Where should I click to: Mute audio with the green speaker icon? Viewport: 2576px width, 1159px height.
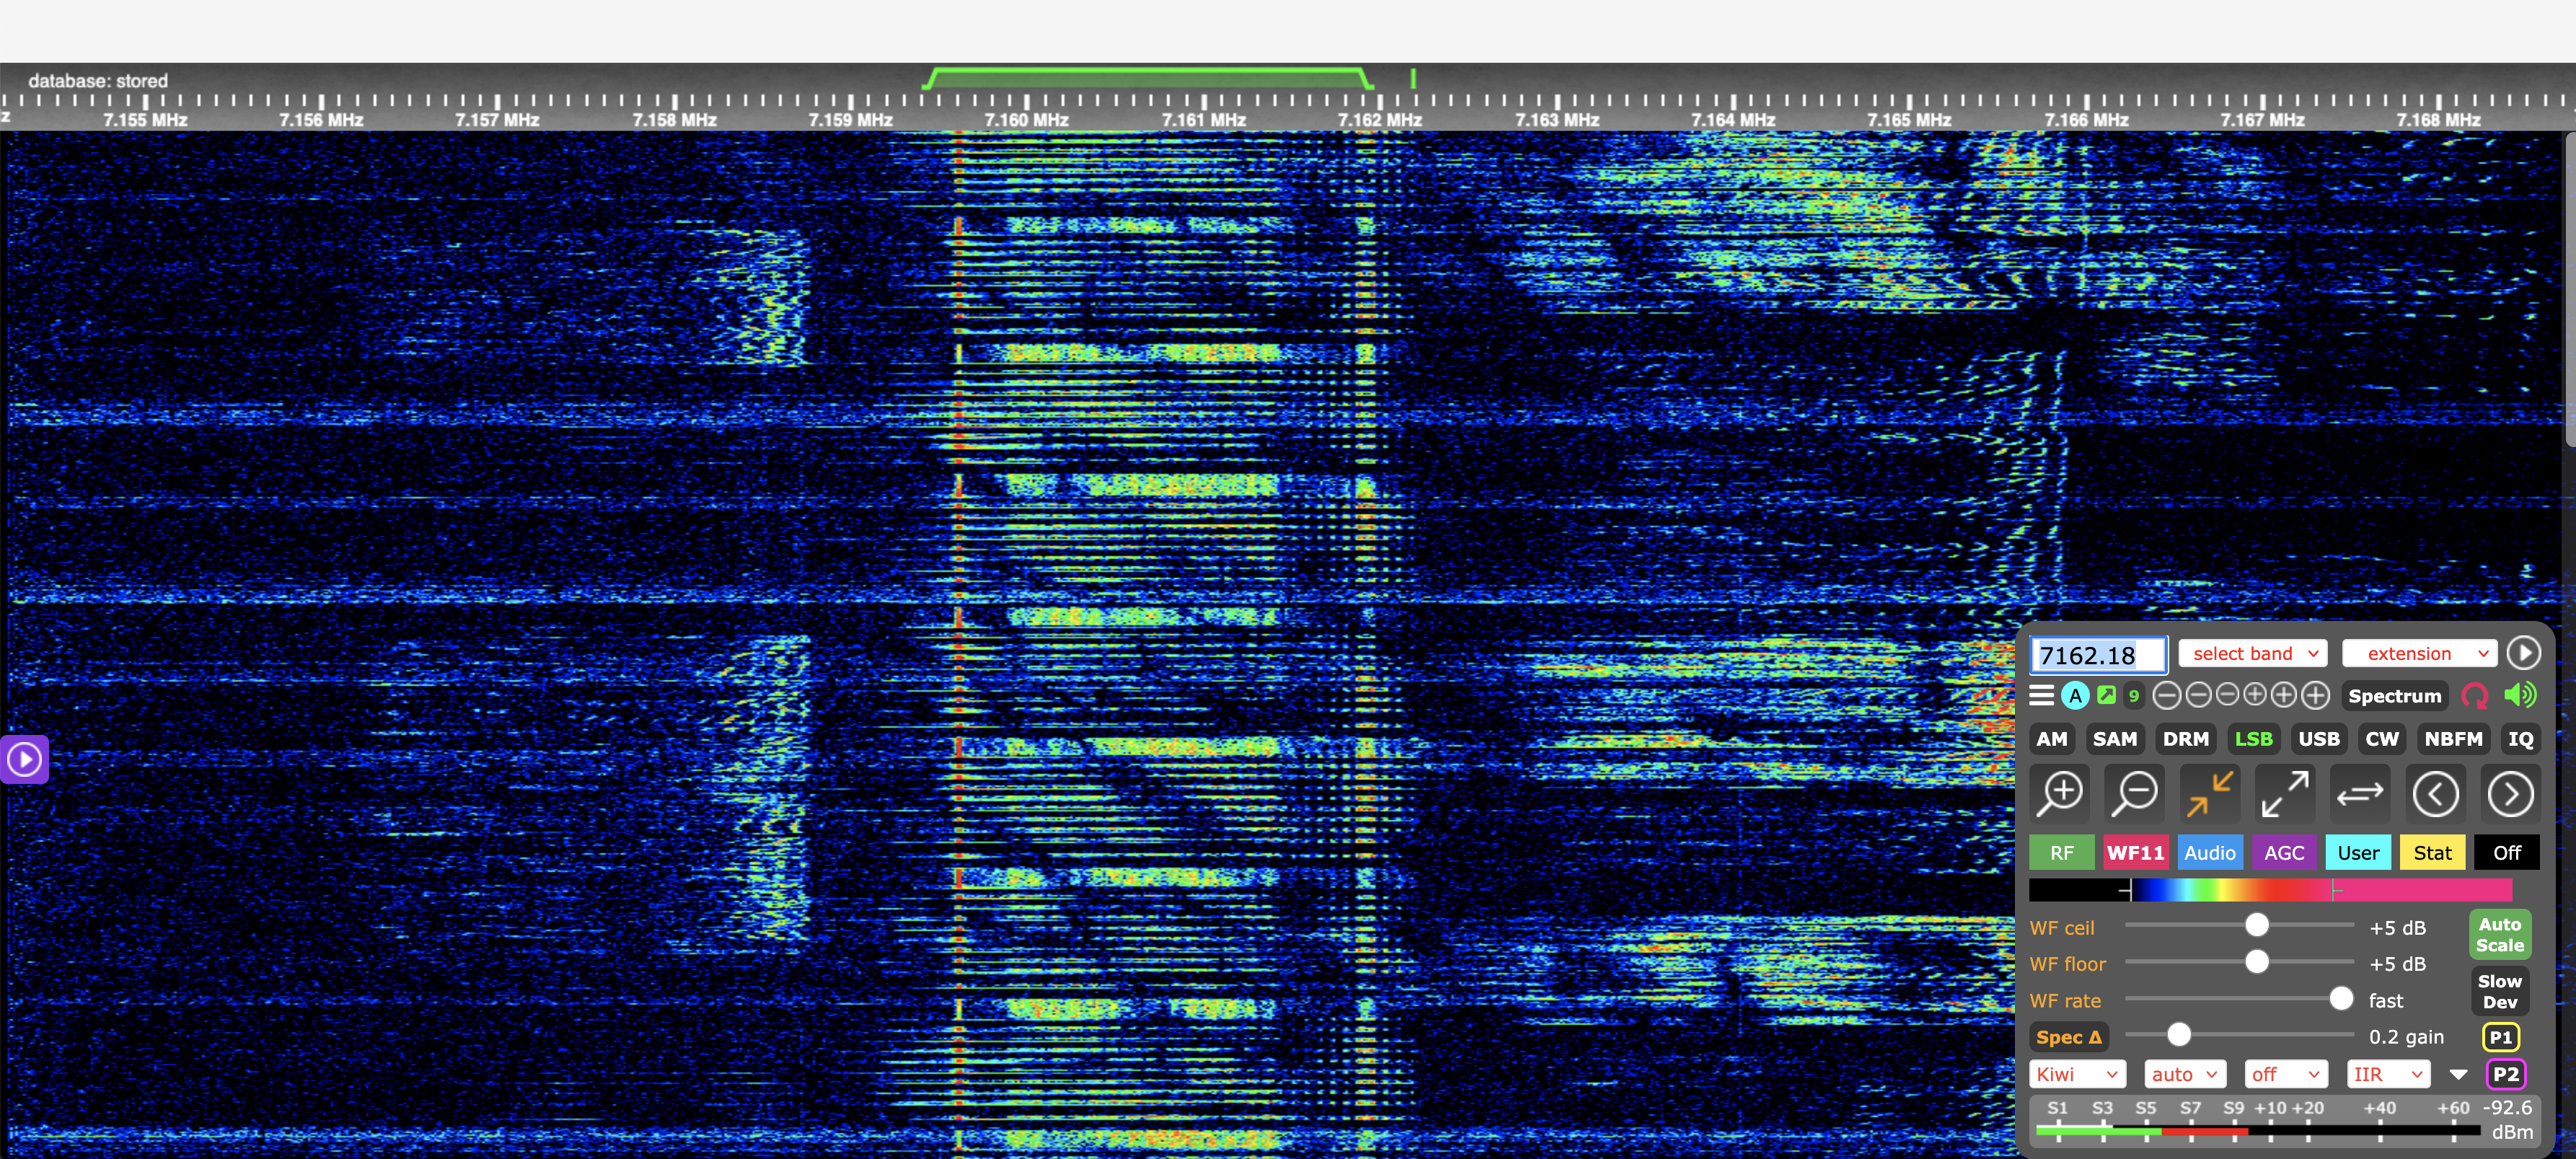click(x=2520, y=695)
